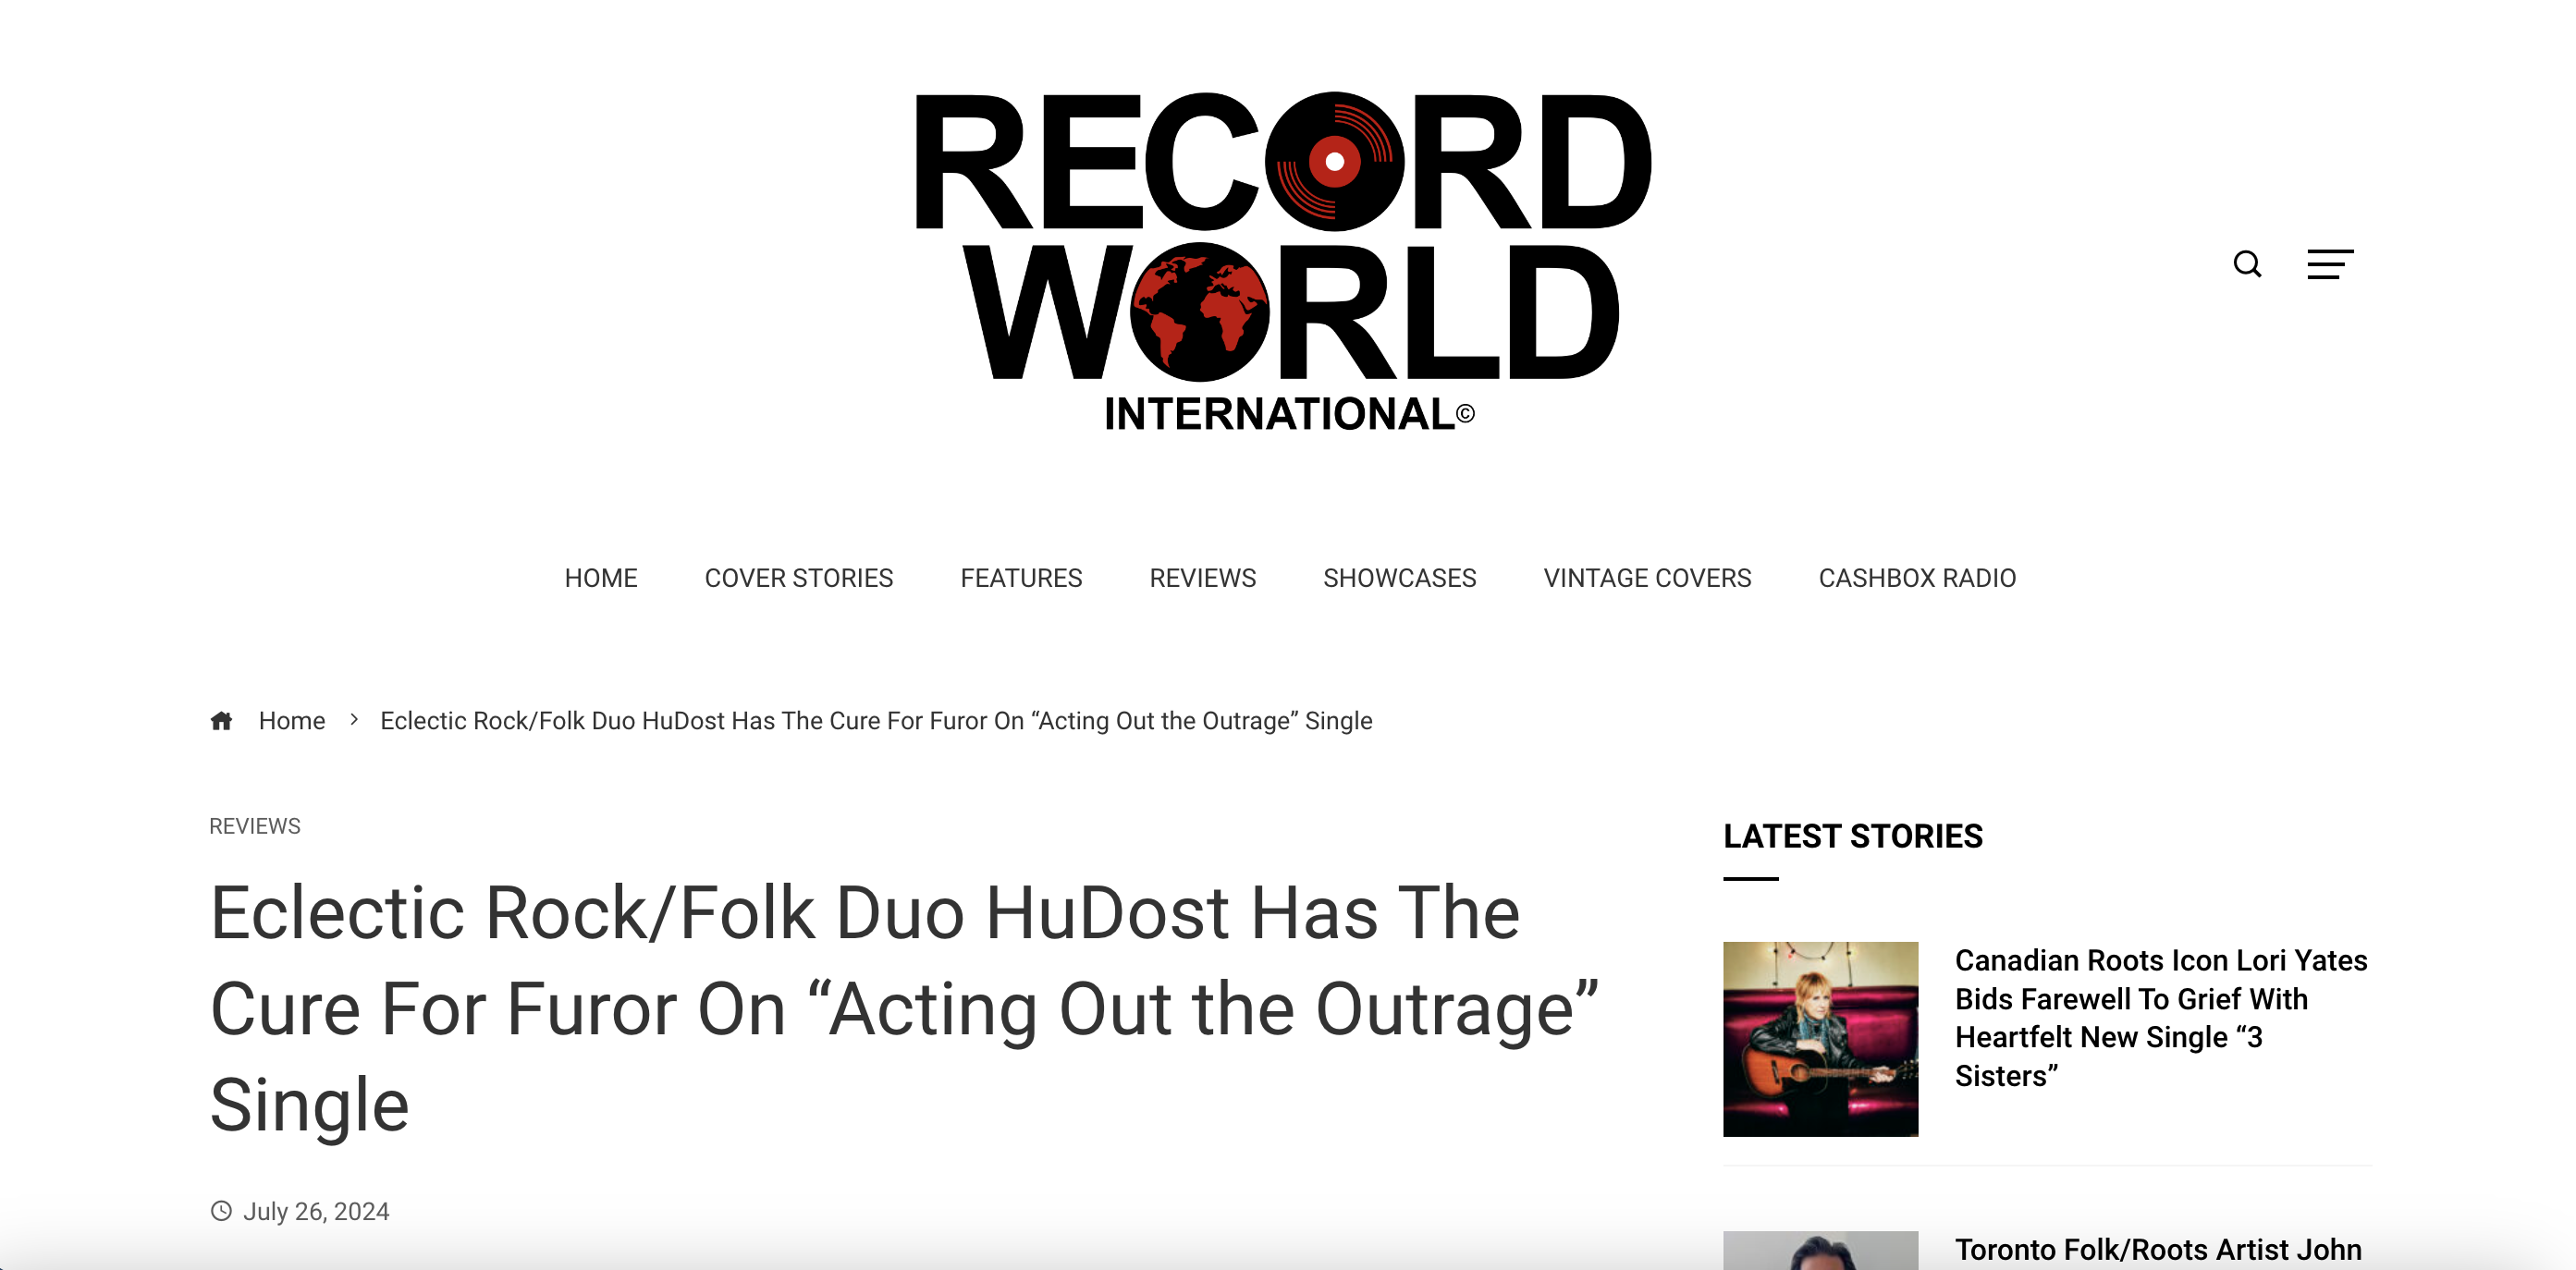2576x1270 pixels.
Task: Open the search magnifier icon
Action: 2247,264
